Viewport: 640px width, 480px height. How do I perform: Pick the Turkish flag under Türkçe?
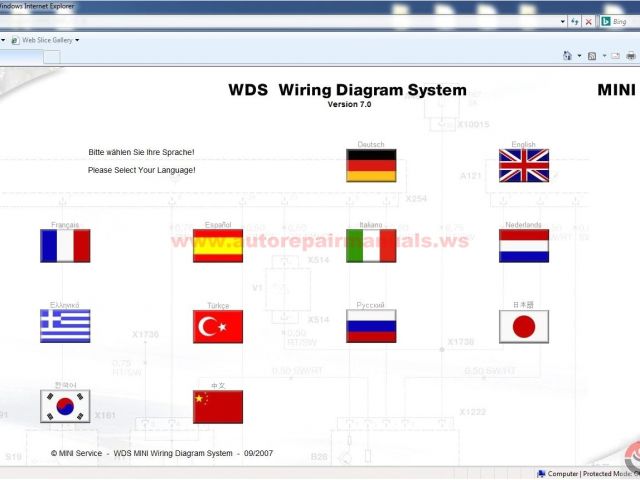(218, 326)
